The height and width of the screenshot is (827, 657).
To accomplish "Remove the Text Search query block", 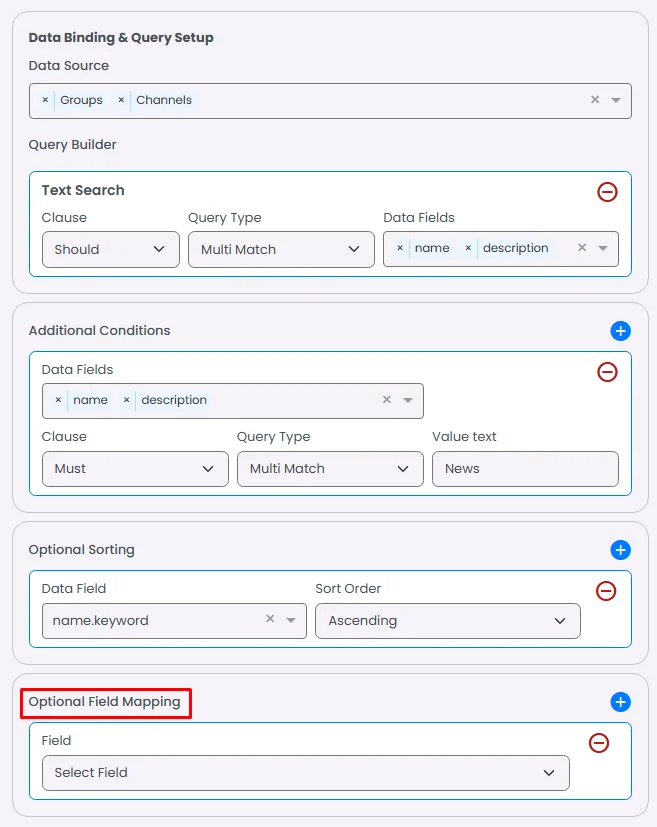I will pyautogui.click(x=607, y=192).
